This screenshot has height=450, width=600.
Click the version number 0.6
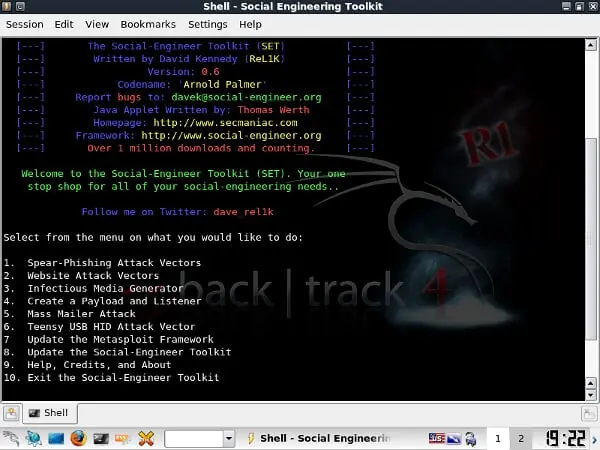tap(210, 72)
